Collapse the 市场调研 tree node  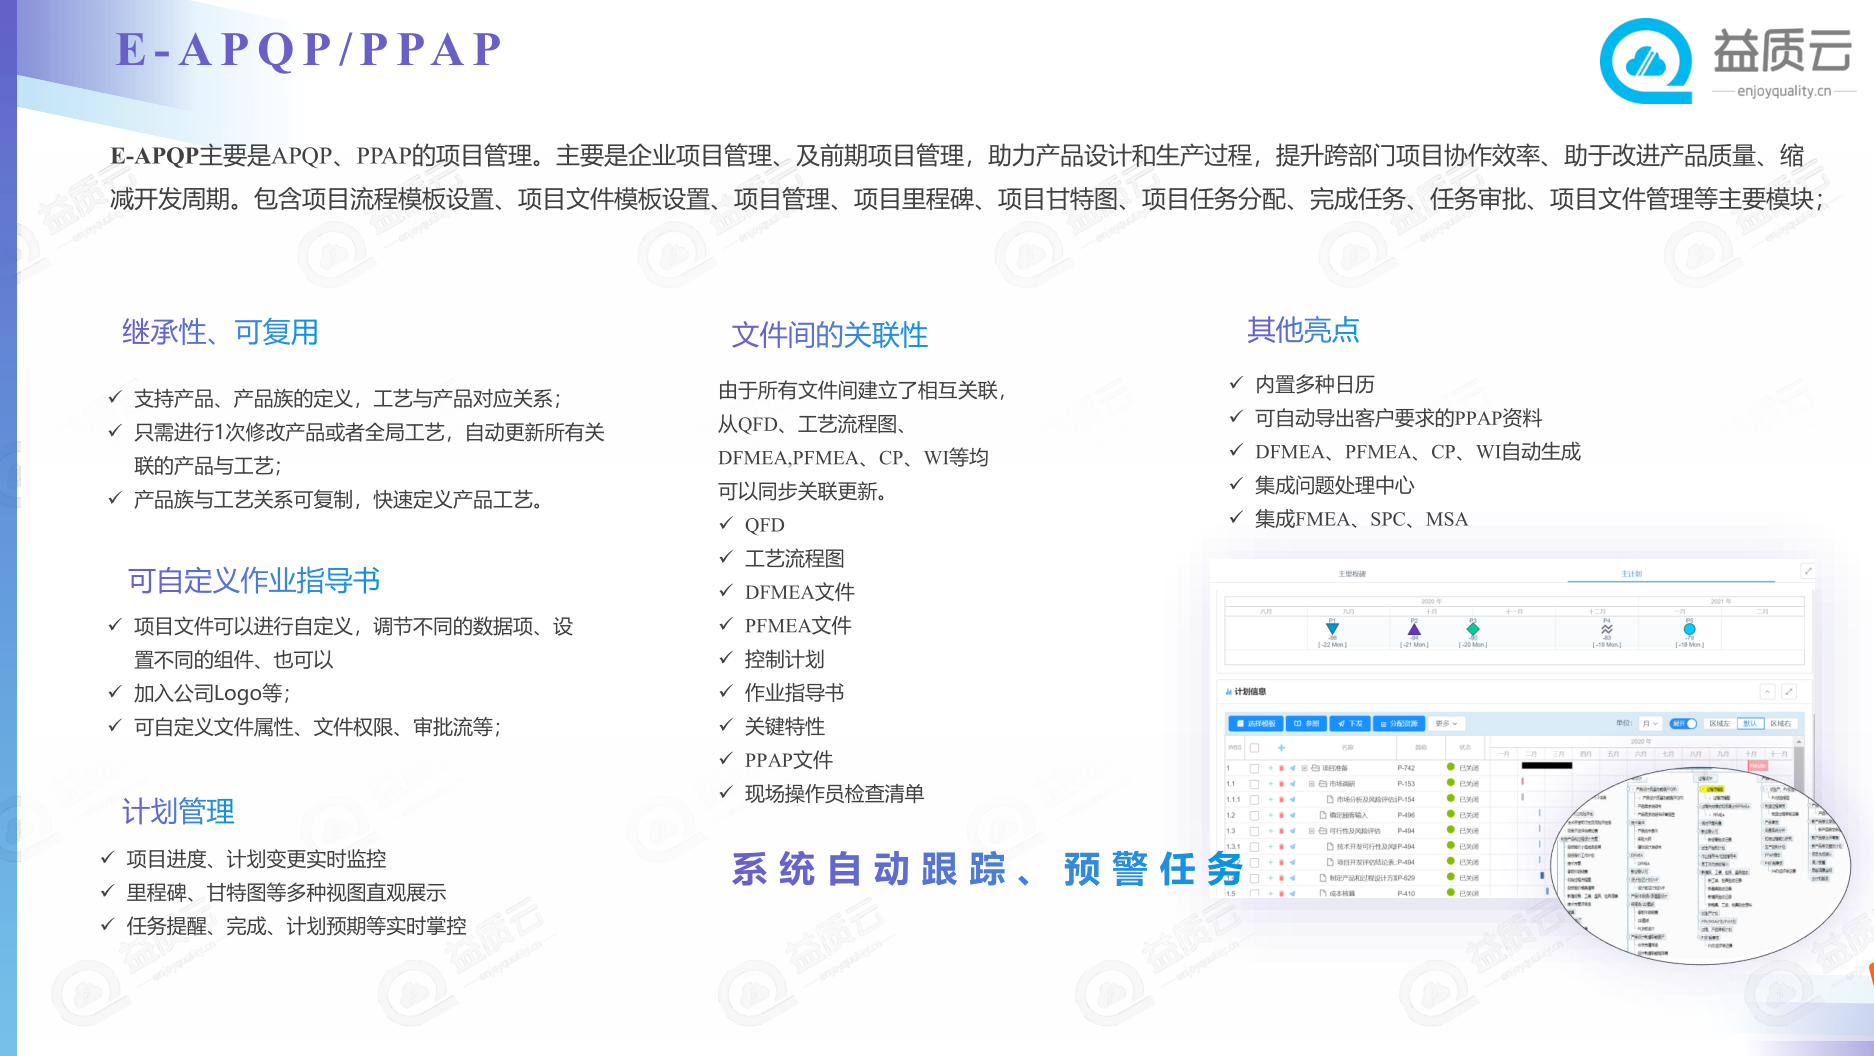pos(1311,784)
